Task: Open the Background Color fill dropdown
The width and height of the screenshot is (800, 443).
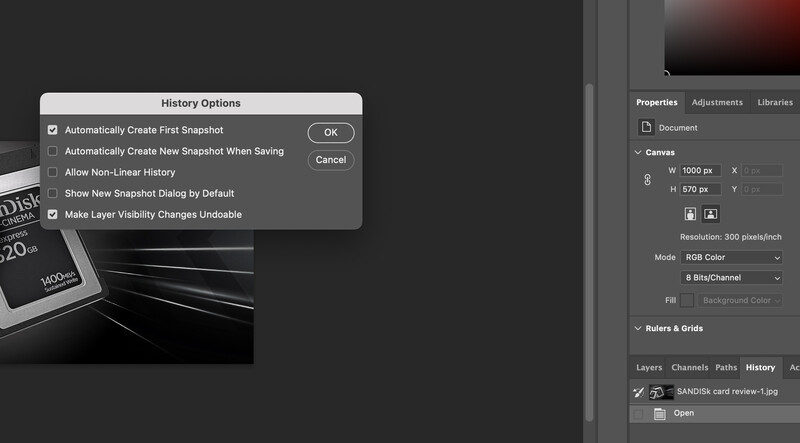Action: point(740,301)
